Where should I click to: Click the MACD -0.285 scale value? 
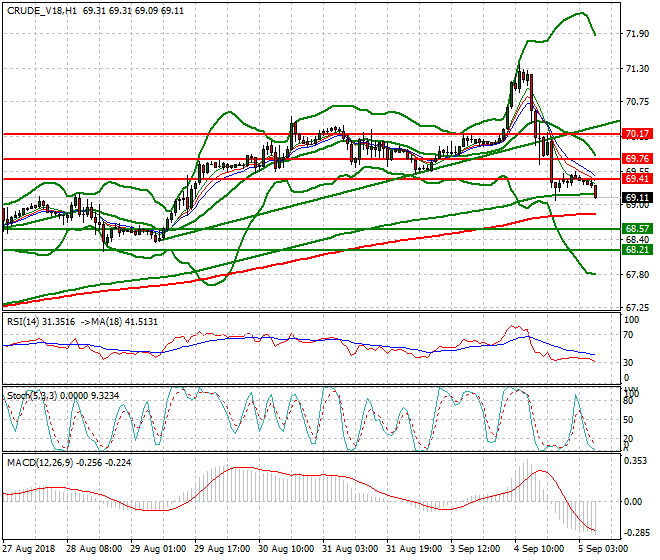click(636, 533)
